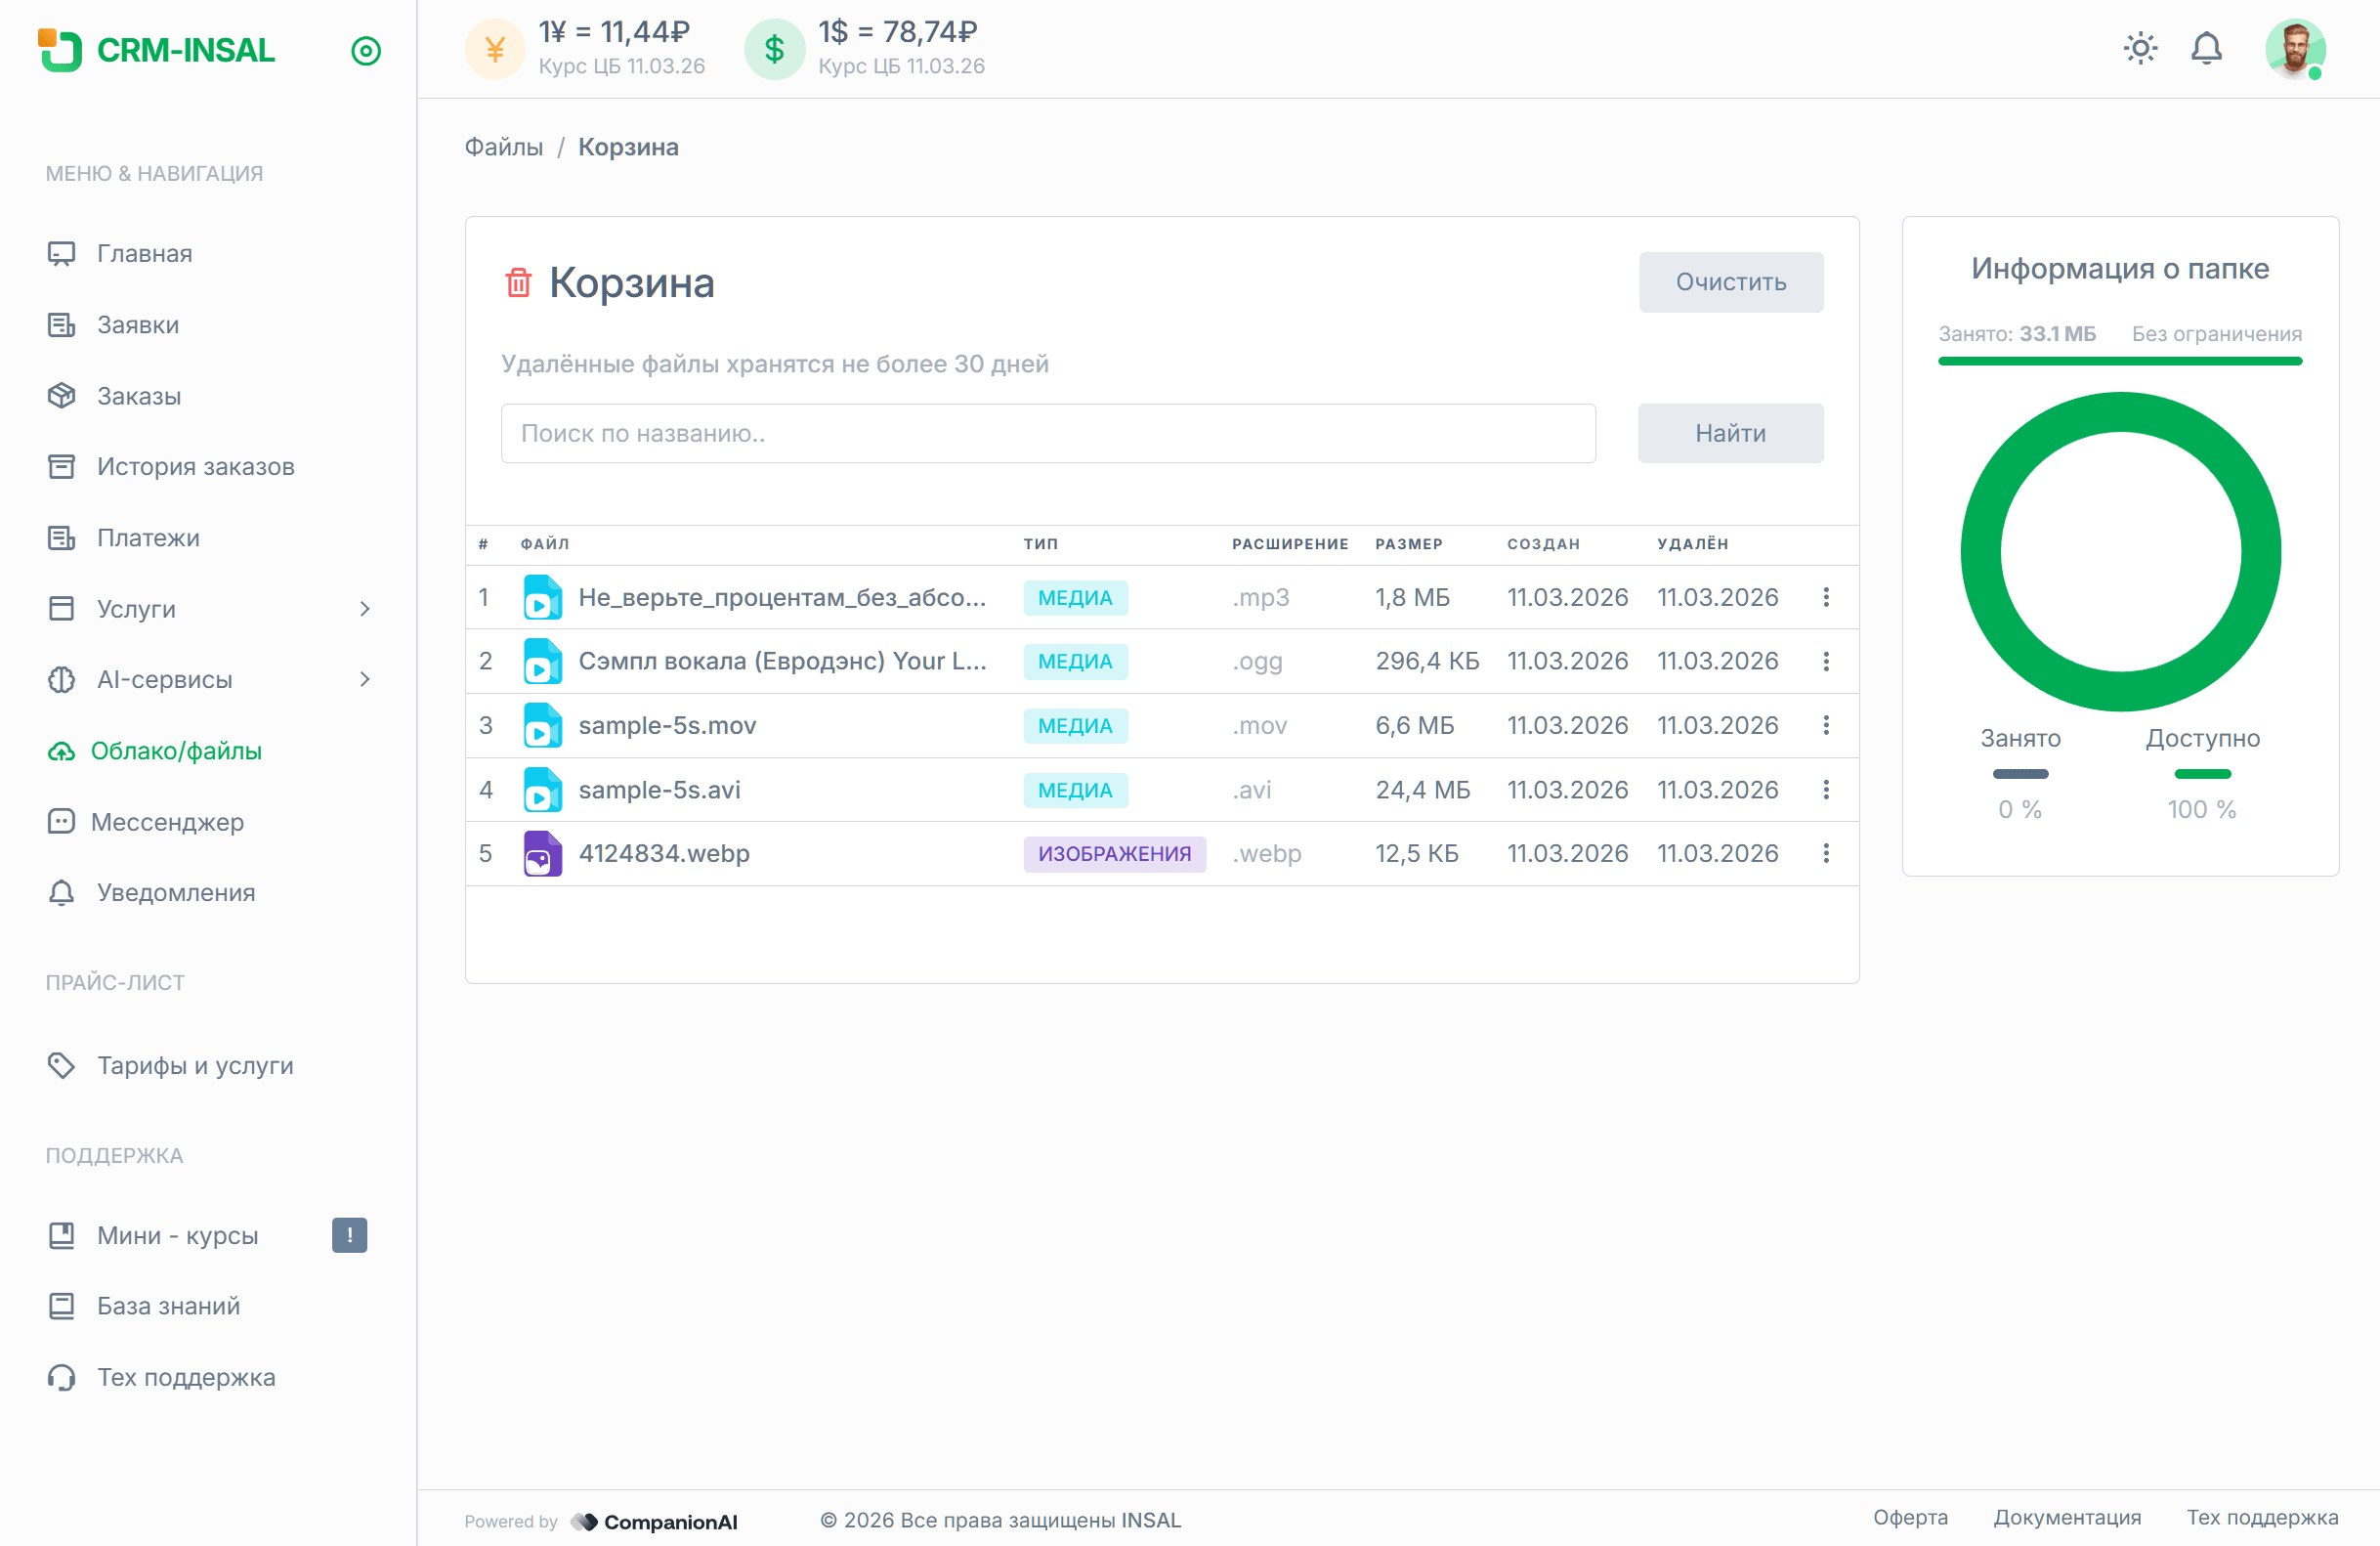Click the Найти search button
This screenshot has height=1546, width=2380.
point(1730,433)
